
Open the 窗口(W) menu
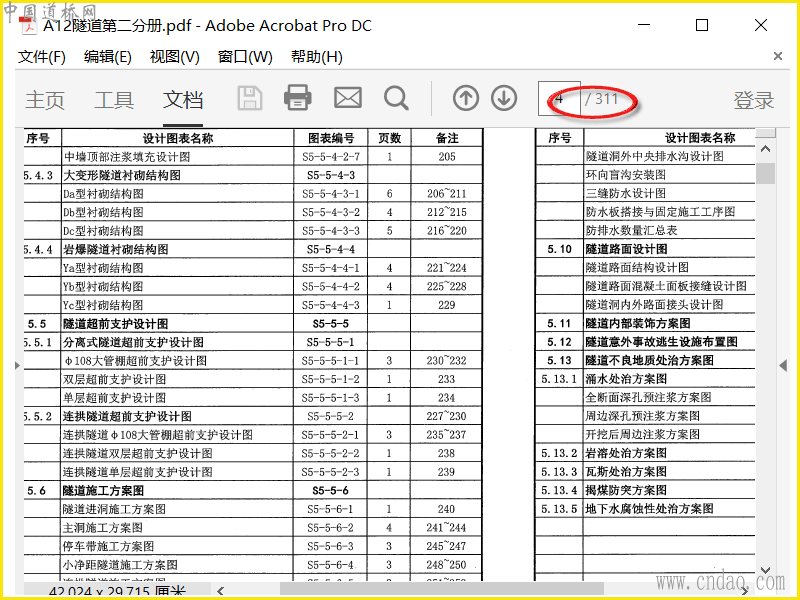point(245,57)
